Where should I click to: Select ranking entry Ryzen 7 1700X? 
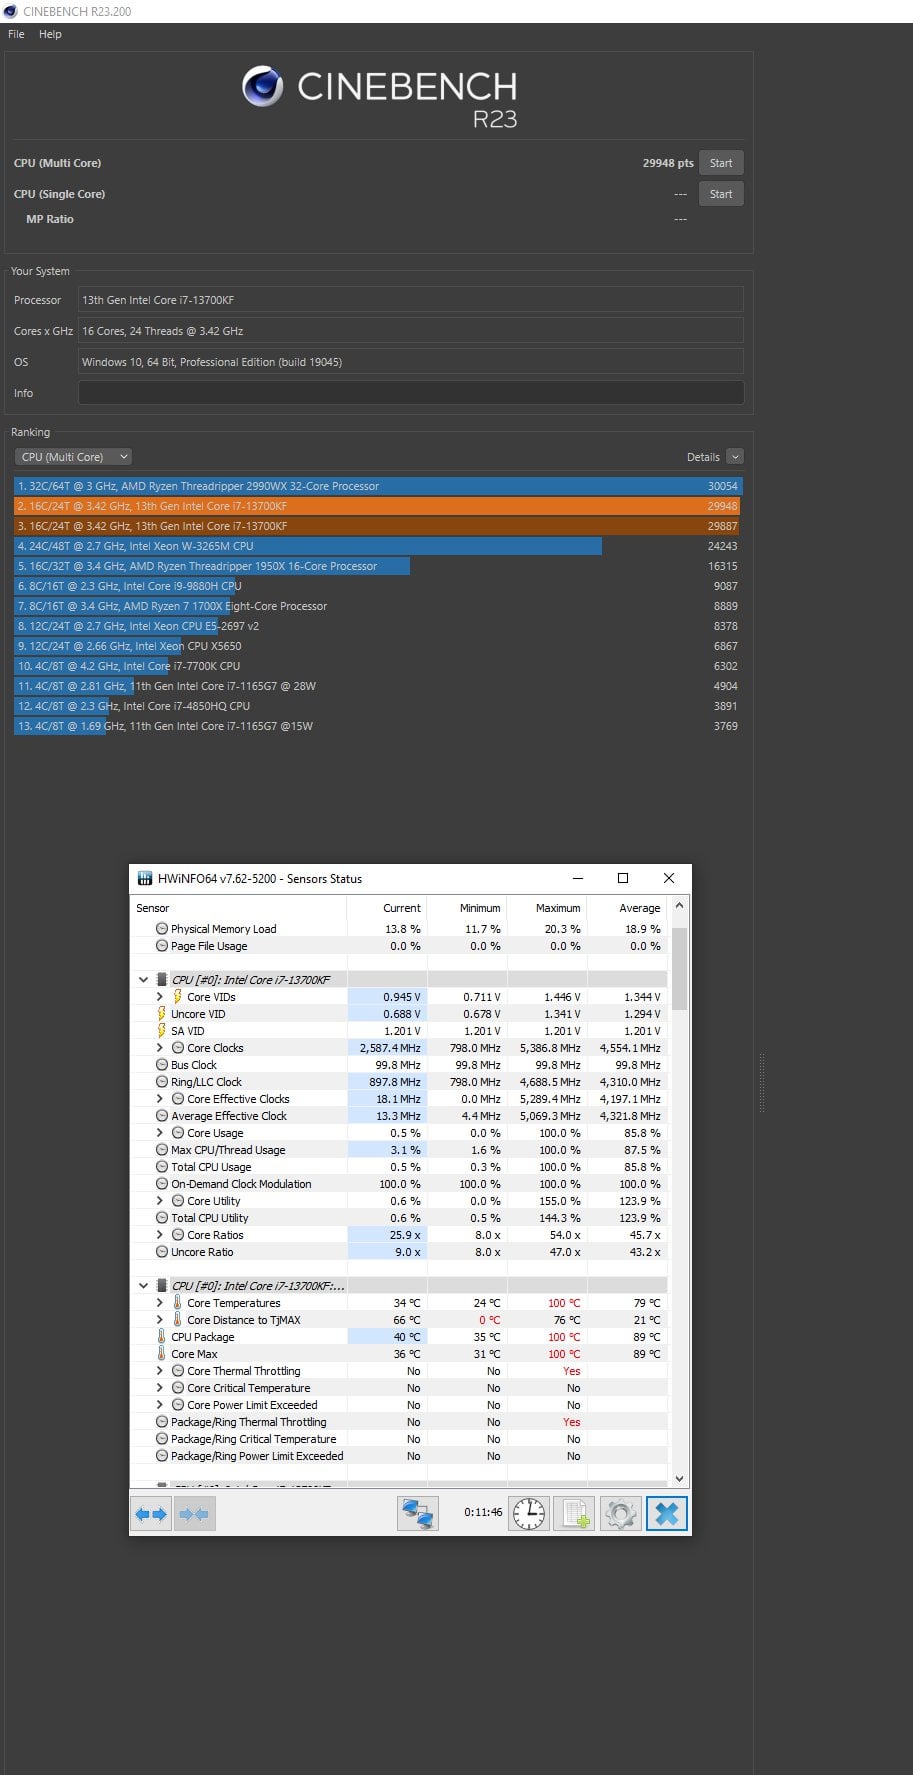click(378, 606)
